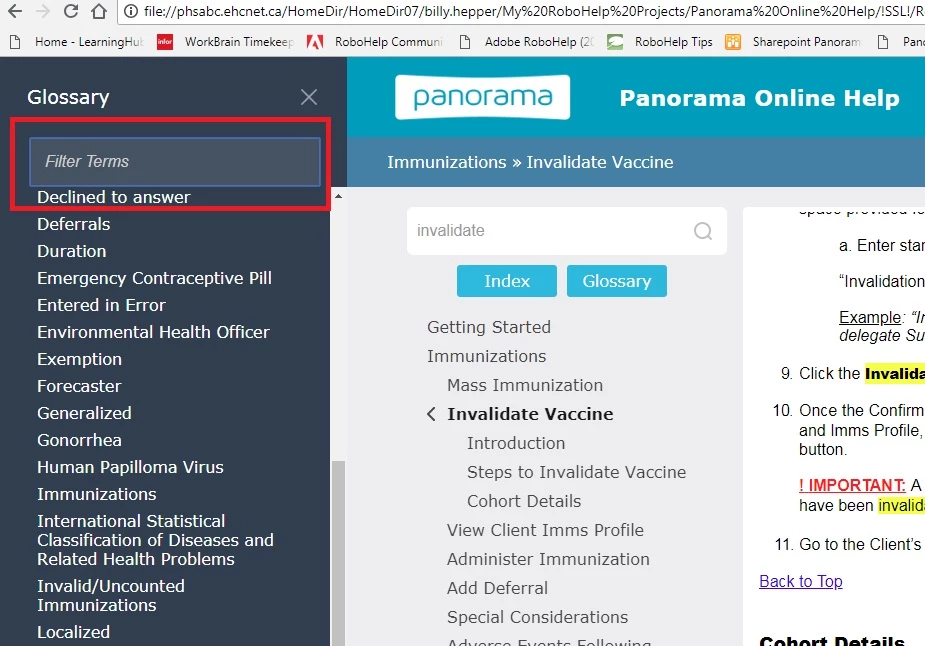Open View Client Imms Profile topic
This screenshot has width=925, height=646.
point(545,530)
